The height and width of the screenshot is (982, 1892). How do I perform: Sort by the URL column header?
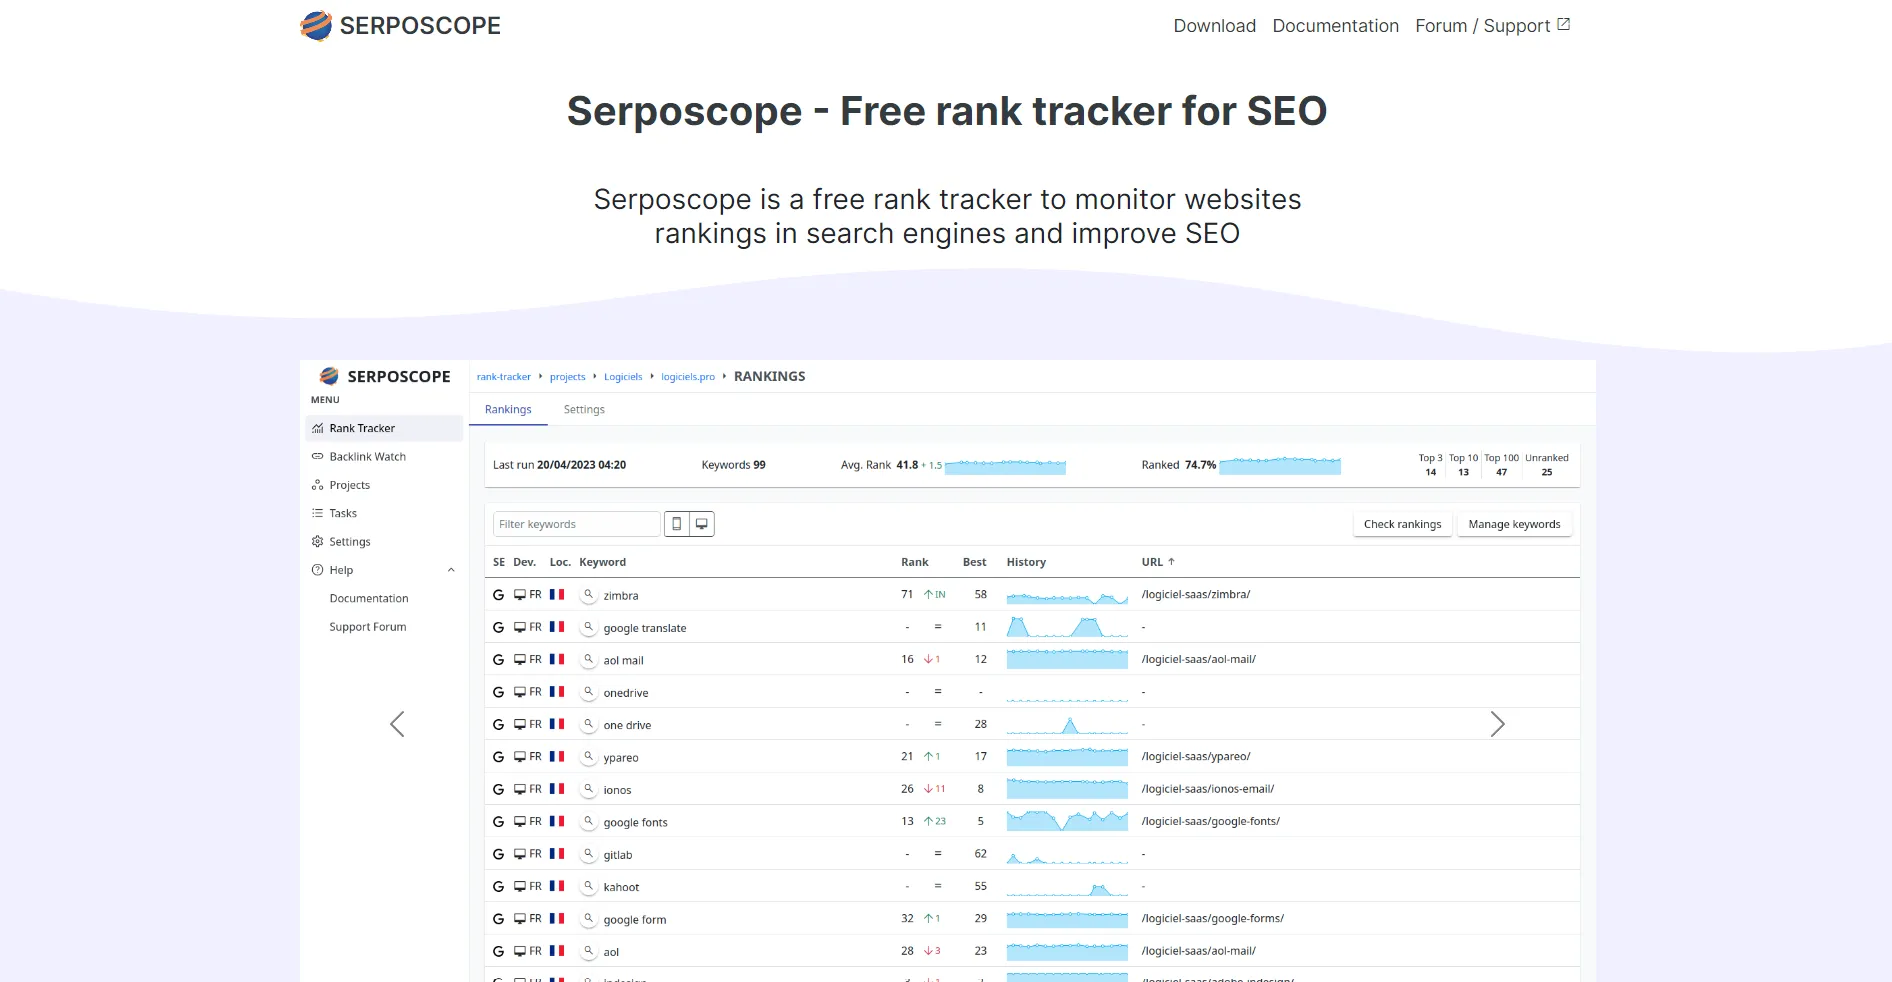pyautogui.click(x=1158, y=562)
